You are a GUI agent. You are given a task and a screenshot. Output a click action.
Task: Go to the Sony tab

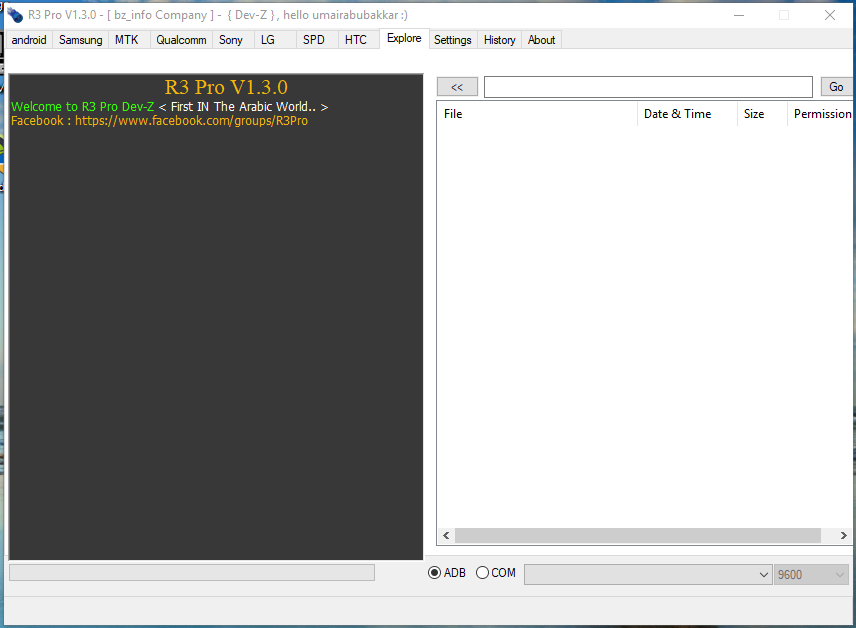click(231, 40)
